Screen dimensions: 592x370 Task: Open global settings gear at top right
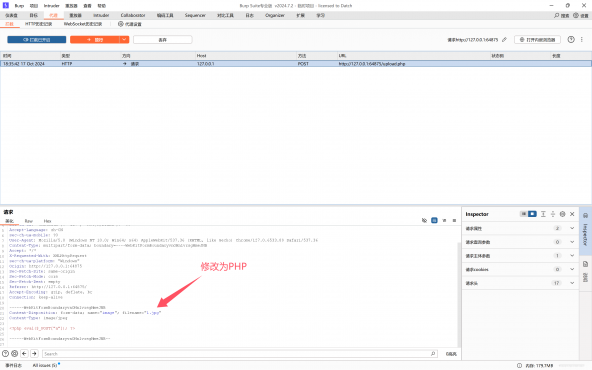576,15
